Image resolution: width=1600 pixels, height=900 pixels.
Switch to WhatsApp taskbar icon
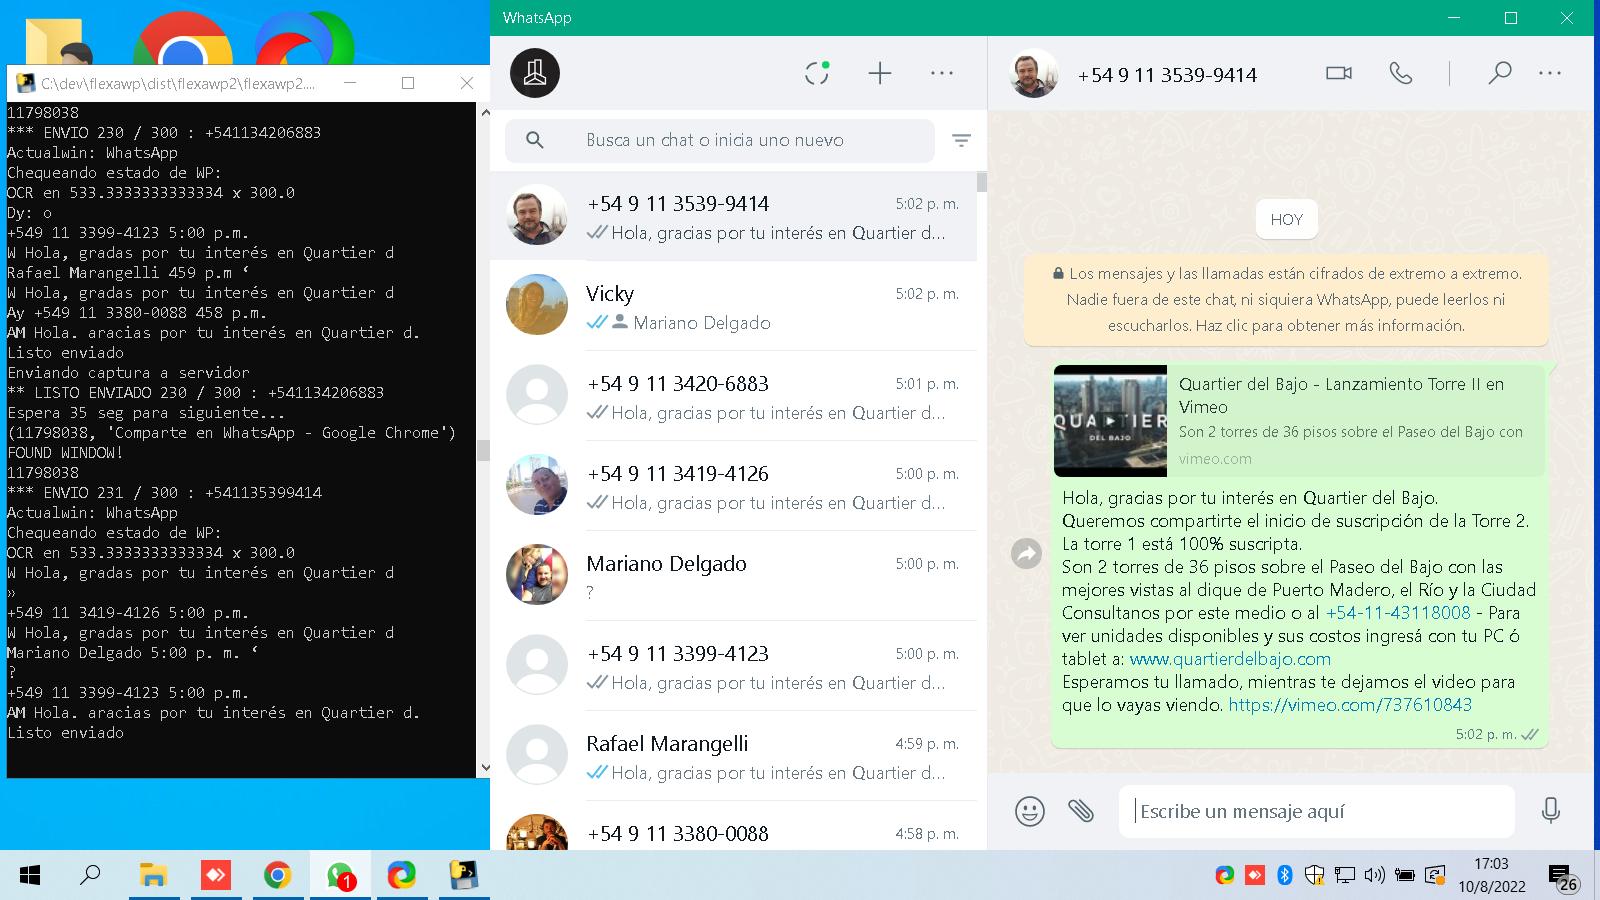coord(340,876)
